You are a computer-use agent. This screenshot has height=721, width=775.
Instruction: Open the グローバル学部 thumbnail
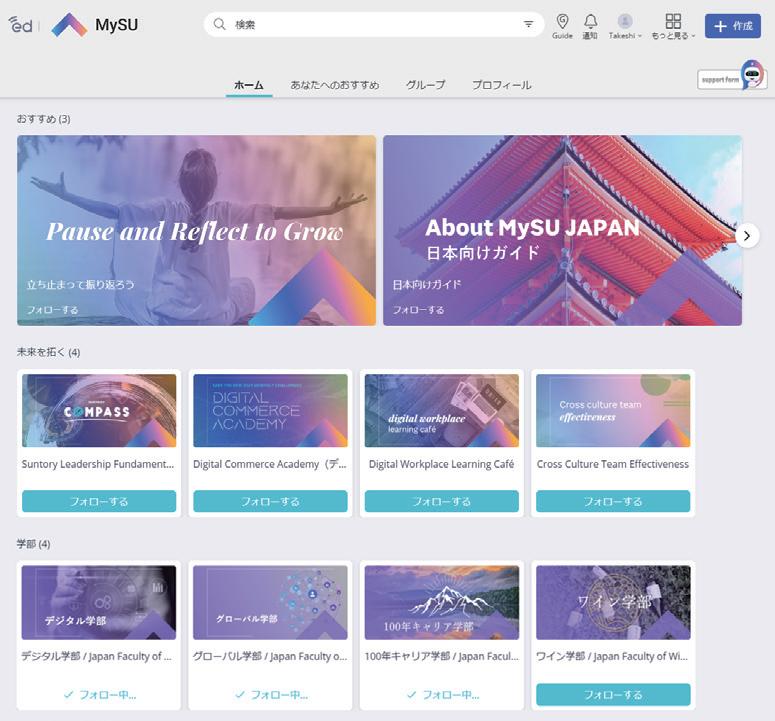point(270,602)
